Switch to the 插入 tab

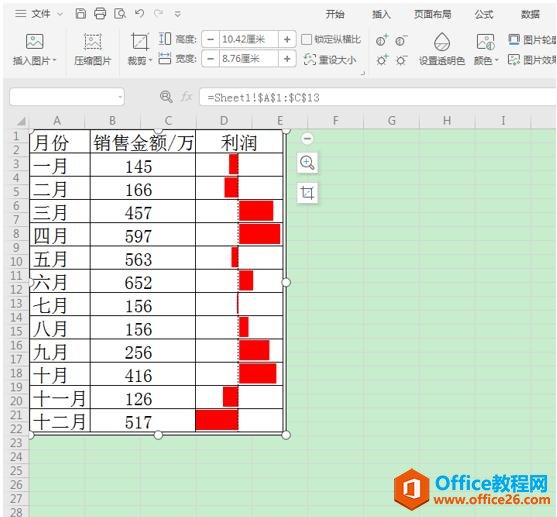(x=381, y=14)
